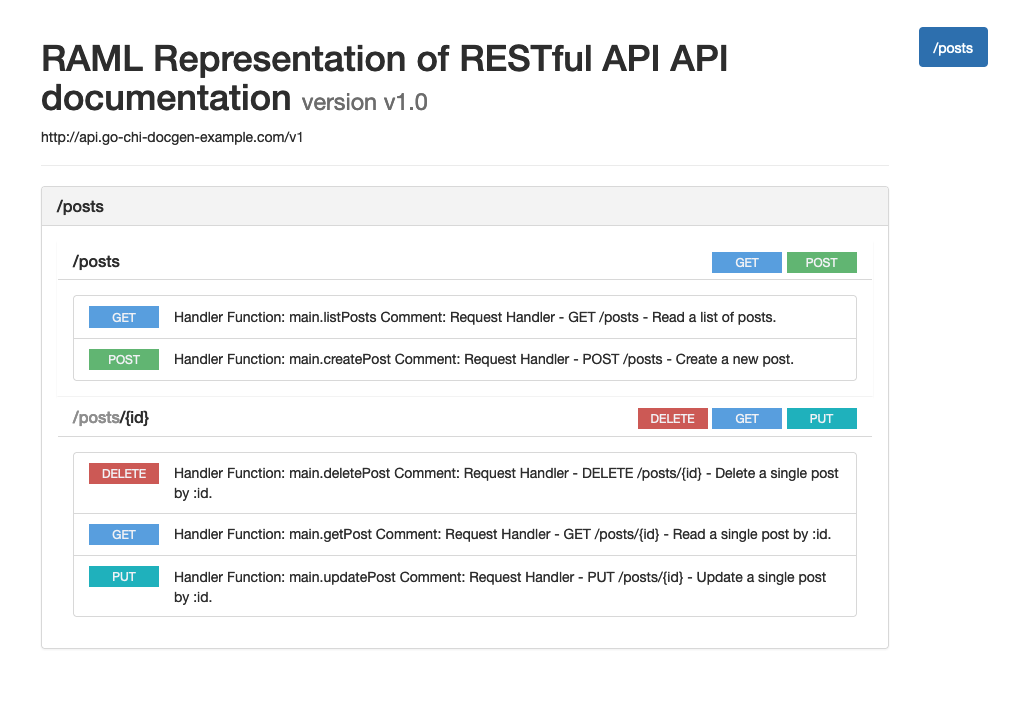Open the listPosts handler description row

[465, 317]
